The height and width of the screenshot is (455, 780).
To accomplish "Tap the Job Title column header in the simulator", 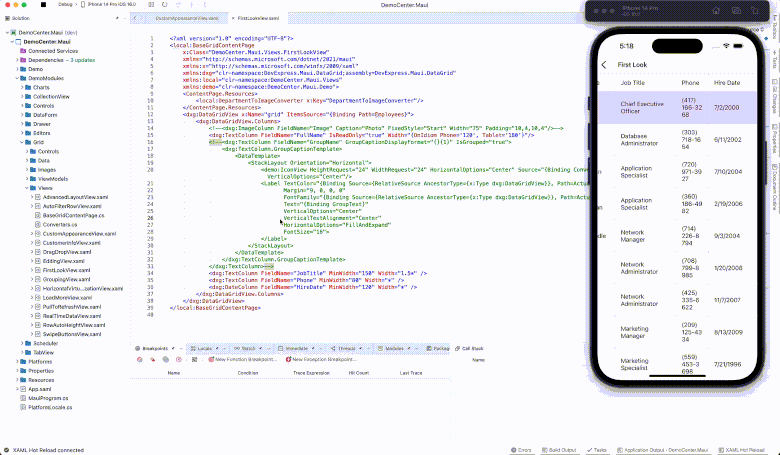I will [x=632, y=83].
